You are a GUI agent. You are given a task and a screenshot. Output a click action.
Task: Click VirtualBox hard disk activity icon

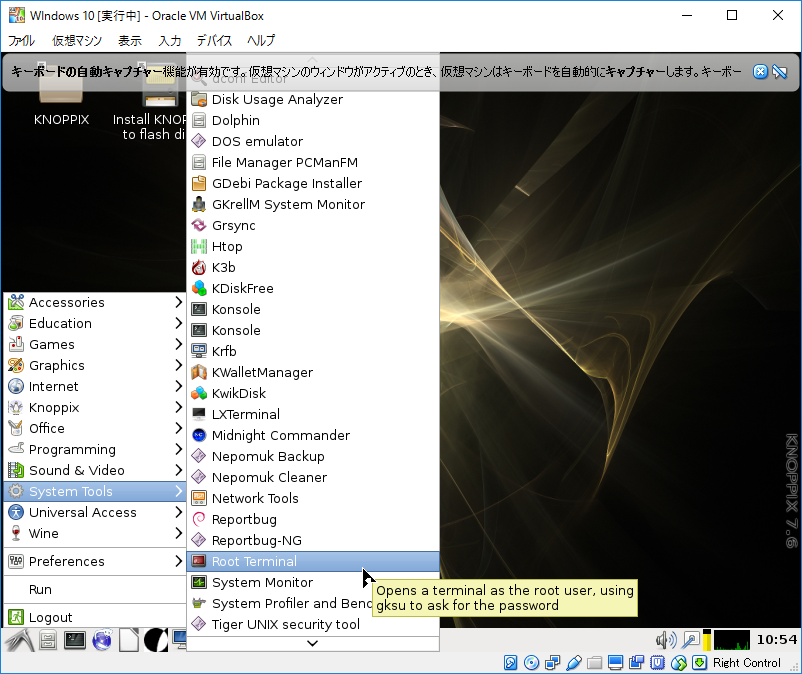[510, 663]
